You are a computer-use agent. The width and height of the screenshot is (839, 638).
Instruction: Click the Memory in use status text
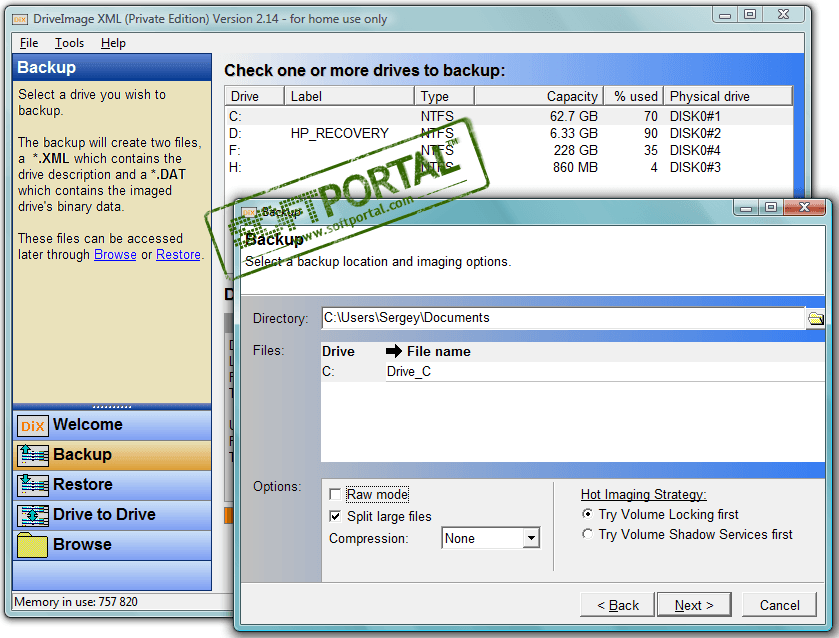tap(76, 602)
